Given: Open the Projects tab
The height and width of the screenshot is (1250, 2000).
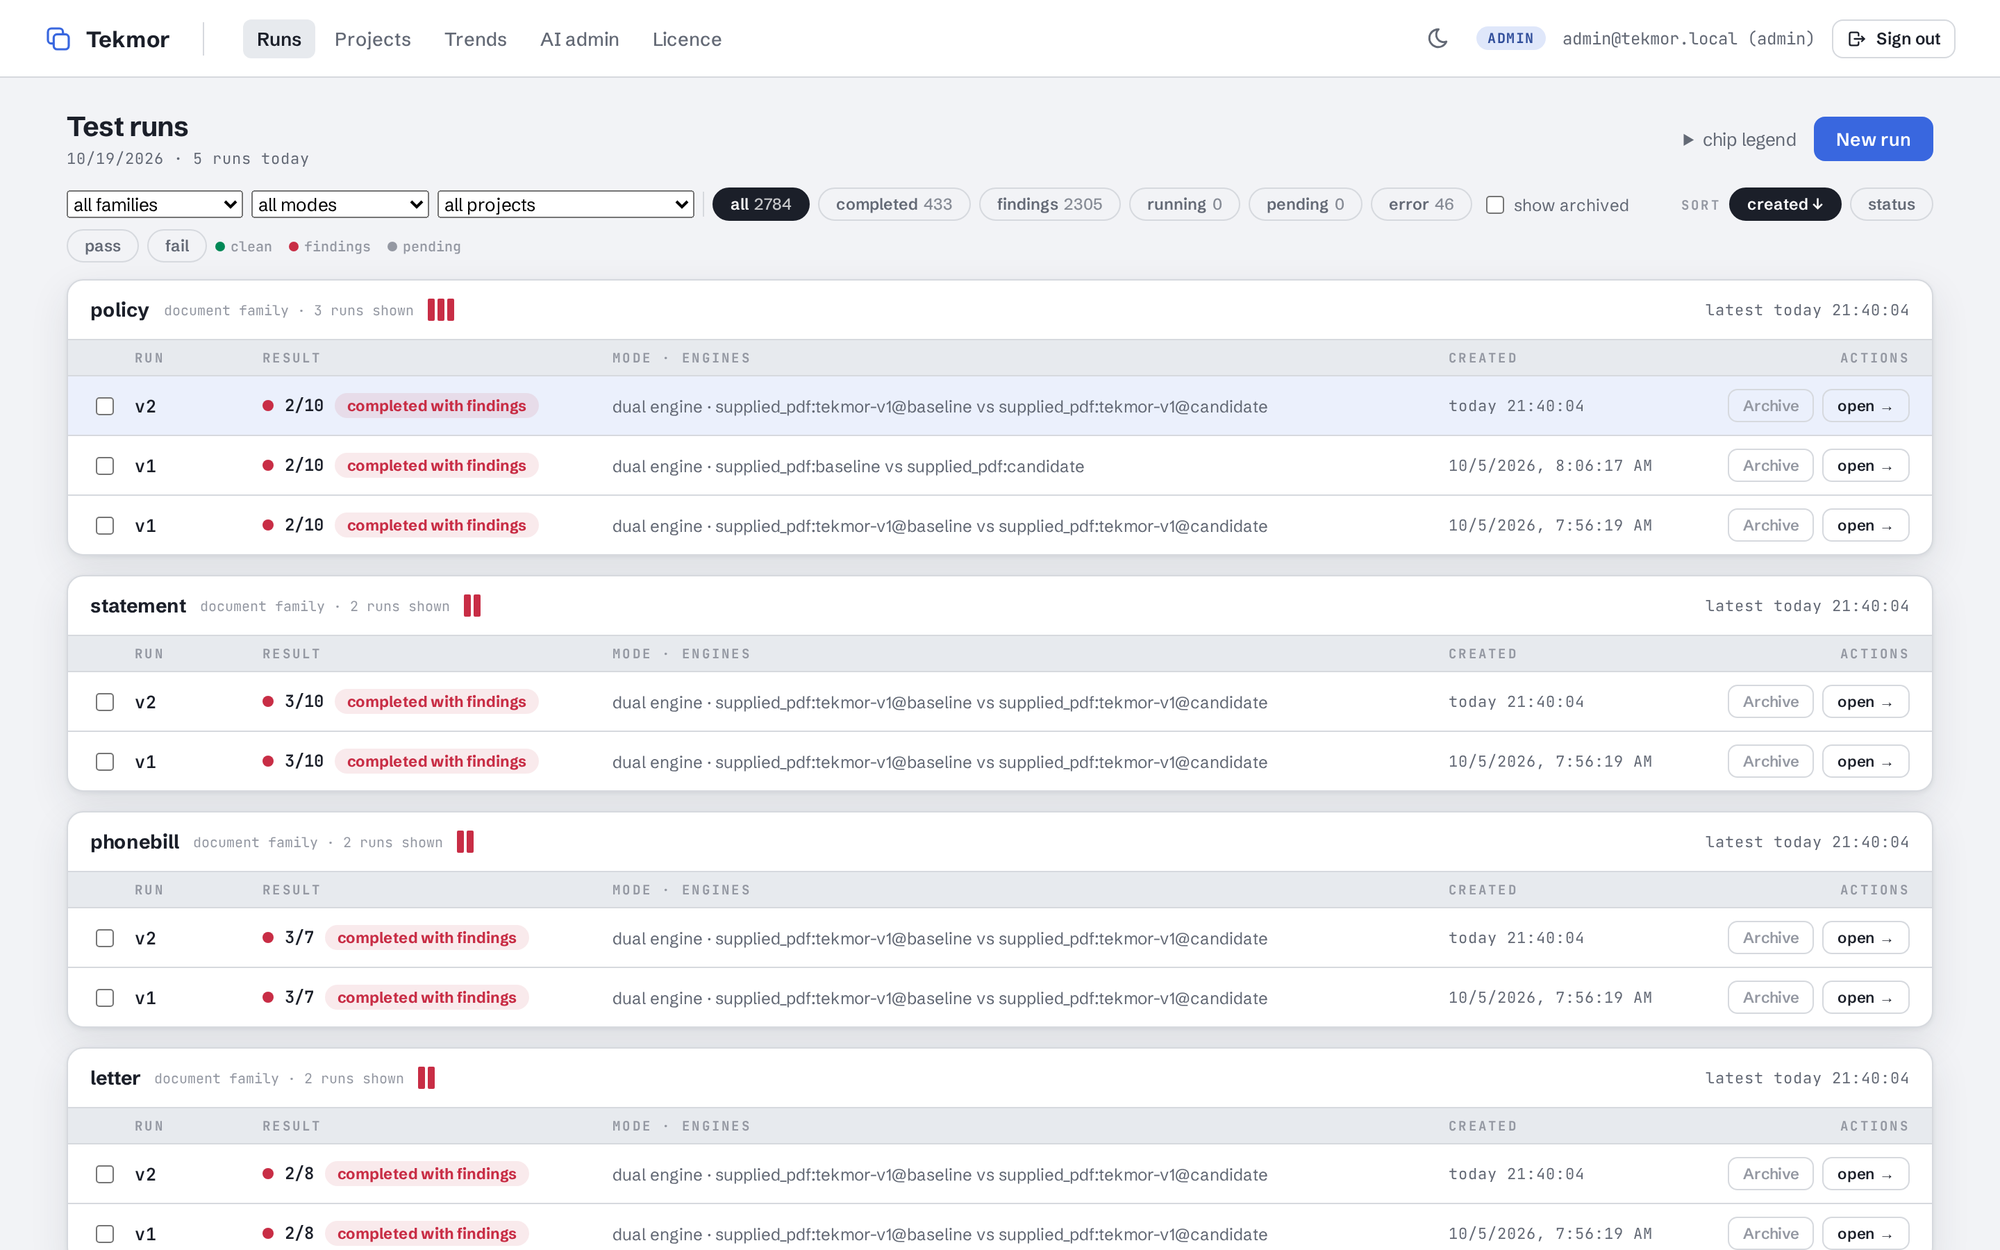Looking at the screenshot, I should point(373,39).
